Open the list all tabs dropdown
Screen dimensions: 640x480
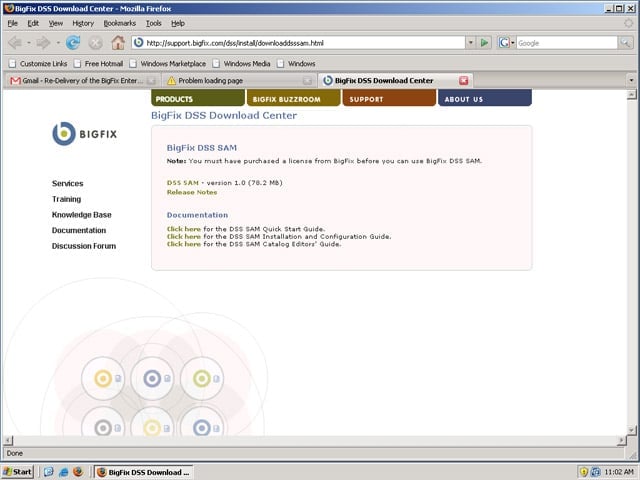point(631,80)
